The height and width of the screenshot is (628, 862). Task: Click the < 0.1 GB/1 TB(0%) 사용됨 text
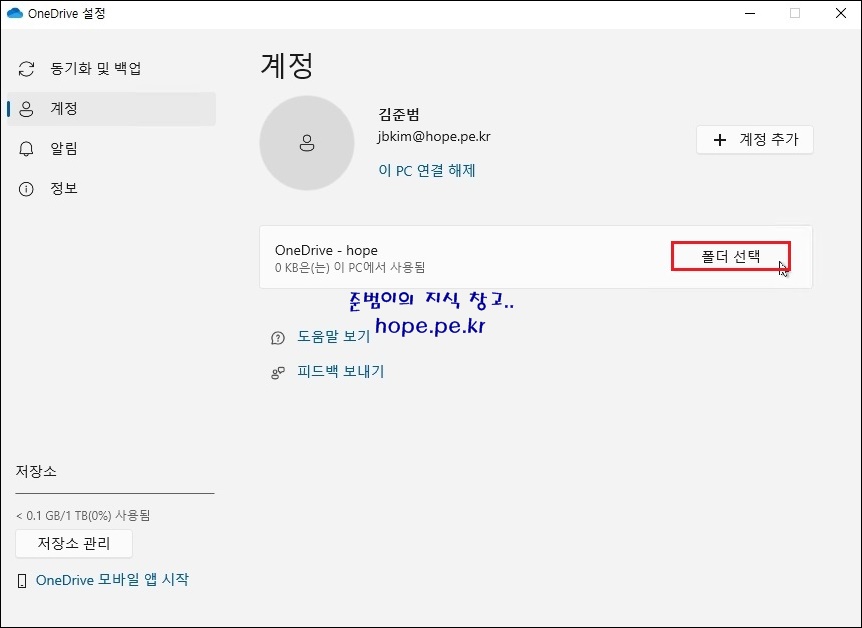click(x=83, y=515)
